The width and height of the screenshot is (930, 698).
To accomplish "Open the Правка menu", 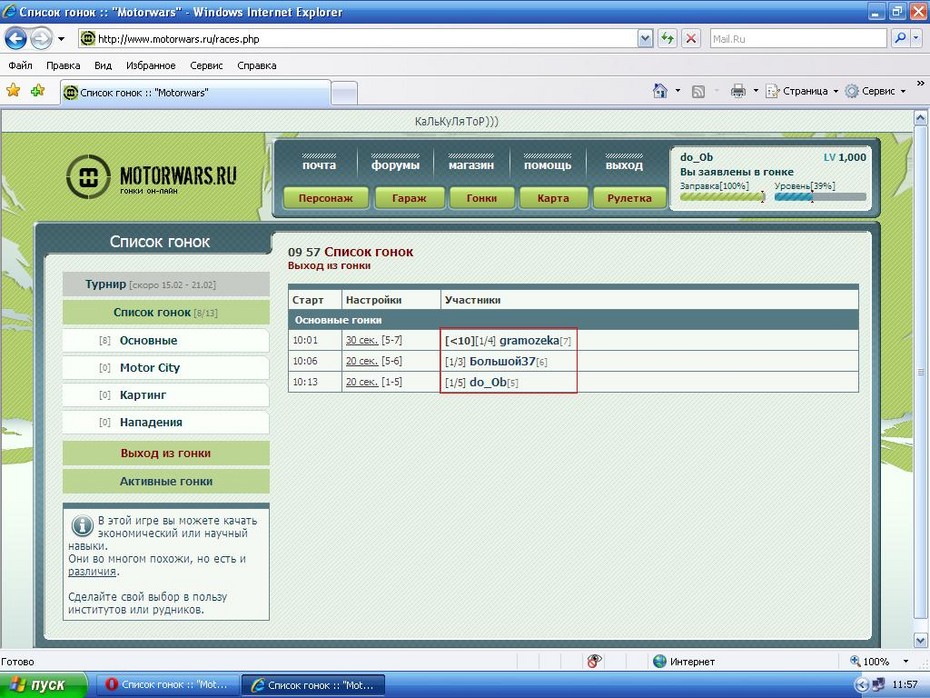I will [63, 65].
